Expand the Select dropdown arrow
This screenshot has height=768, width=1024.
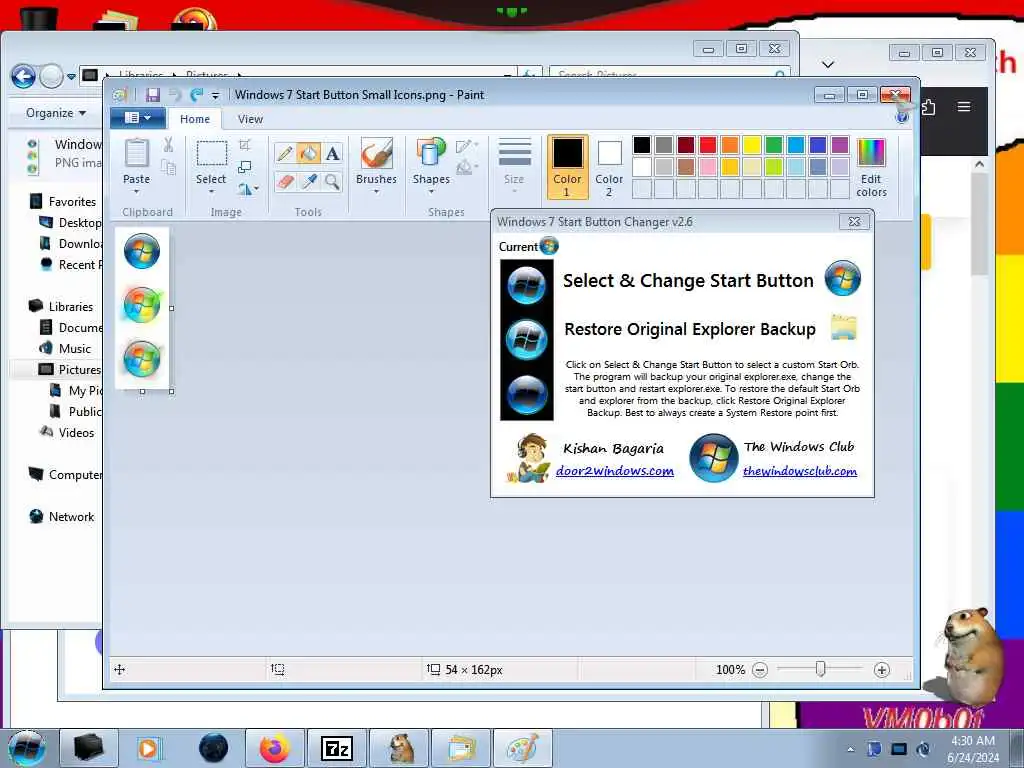pos(211,191)
